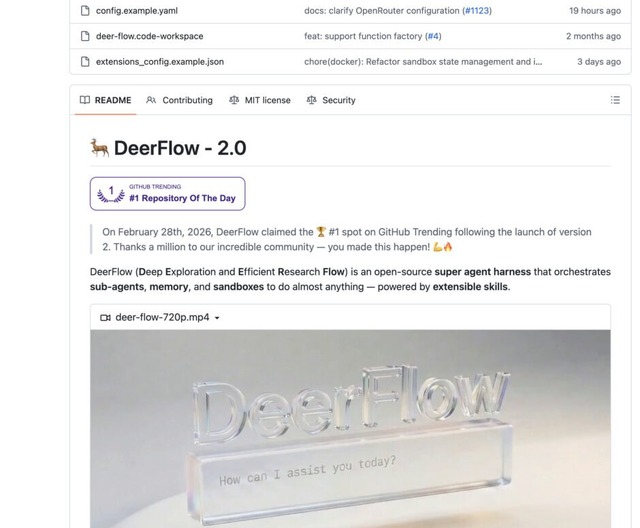Open the extensions_config.example.json file
This screenshot has height=528, width=640.
pyautogui.click(x=160, y=62)
